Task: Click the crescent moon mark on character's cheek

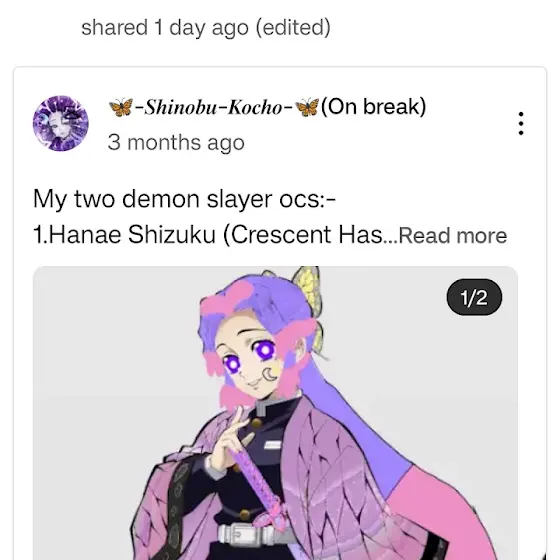Action: coord(270,374)
